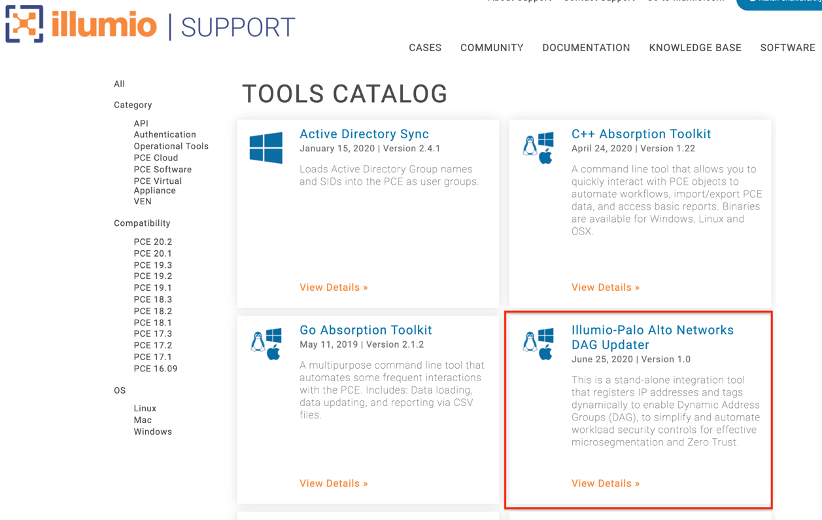Click the TOOLS CATALOG heading

point(344,94)
